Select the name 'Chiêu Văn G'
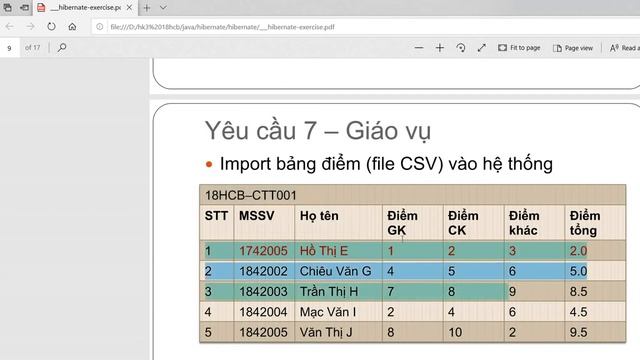The width and height of the screenshot is (640, 360). click(336, 271)
